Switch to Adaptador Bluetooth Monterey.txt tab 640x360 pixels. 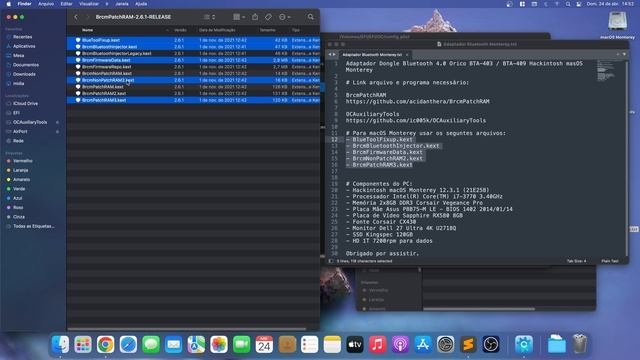pyautogui.click(x=372, y=54)
